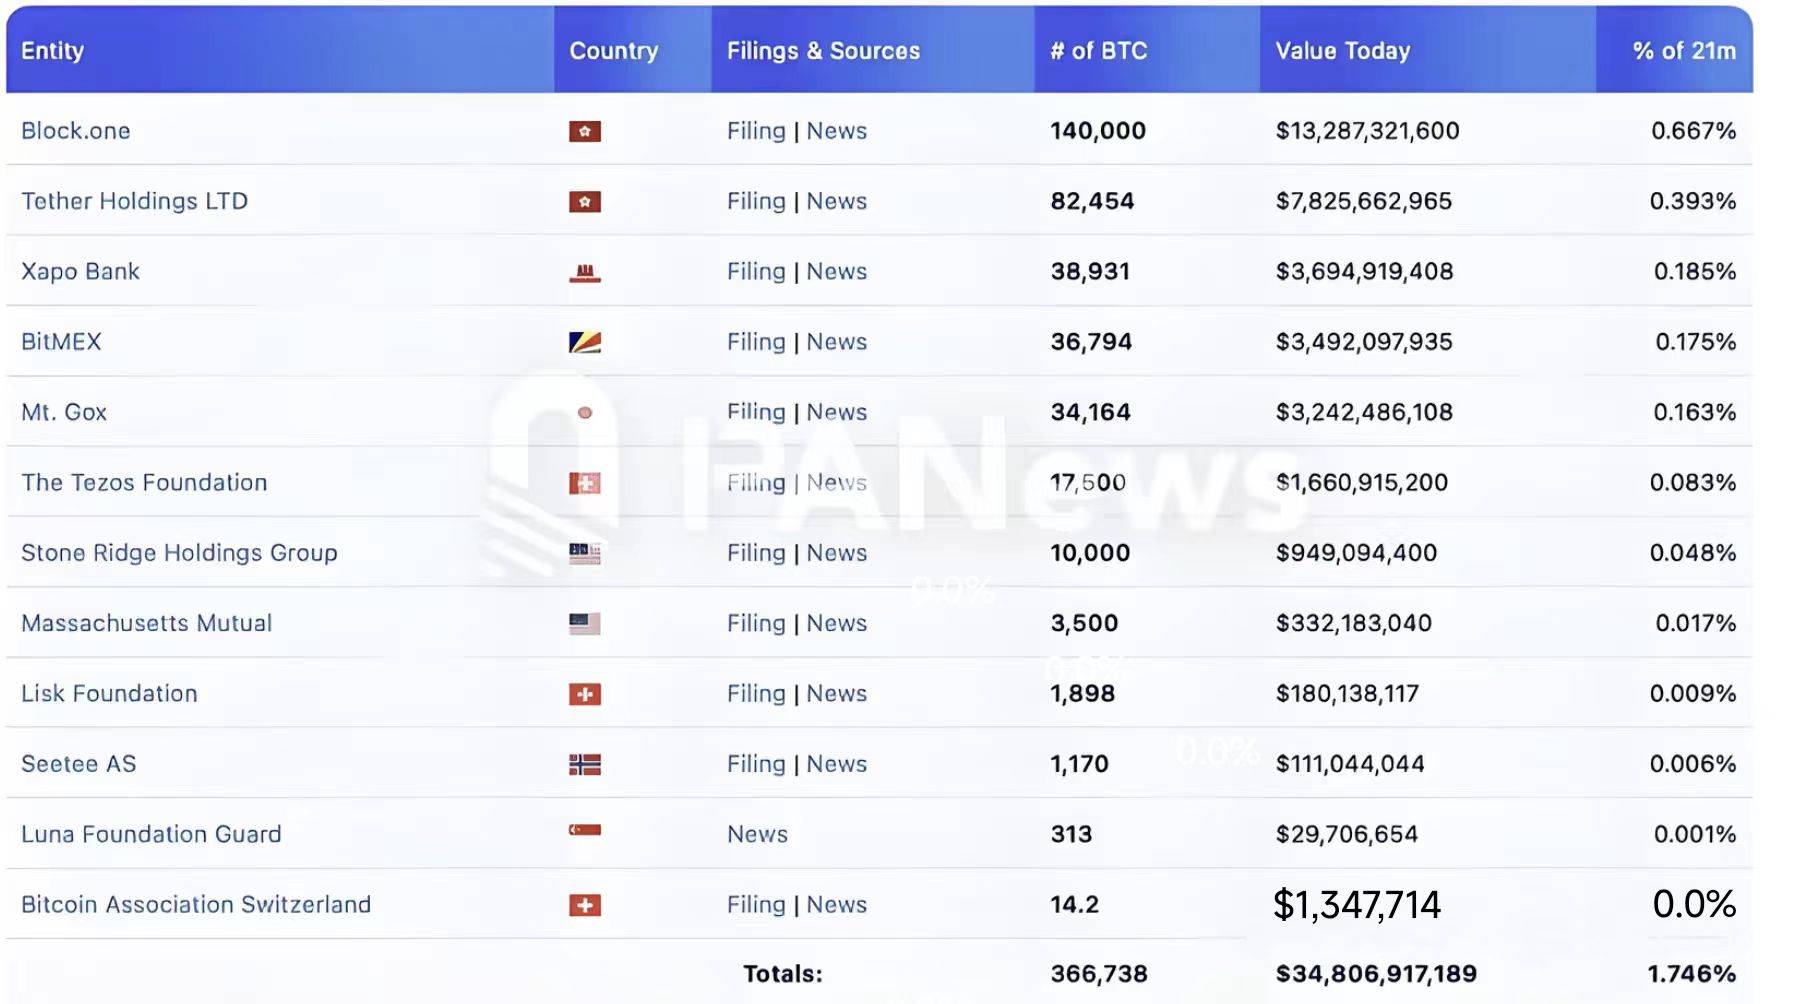Click the Hong Kong flag beside Block.one
The width and height of the screenshot is (1800, 1004).
tap(584, 131)
